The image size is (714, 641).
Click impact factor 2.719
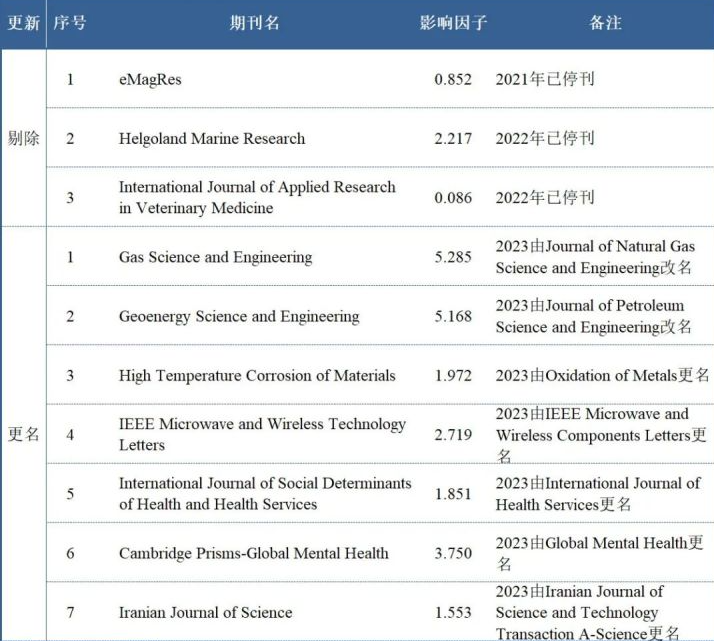[453, 435]
